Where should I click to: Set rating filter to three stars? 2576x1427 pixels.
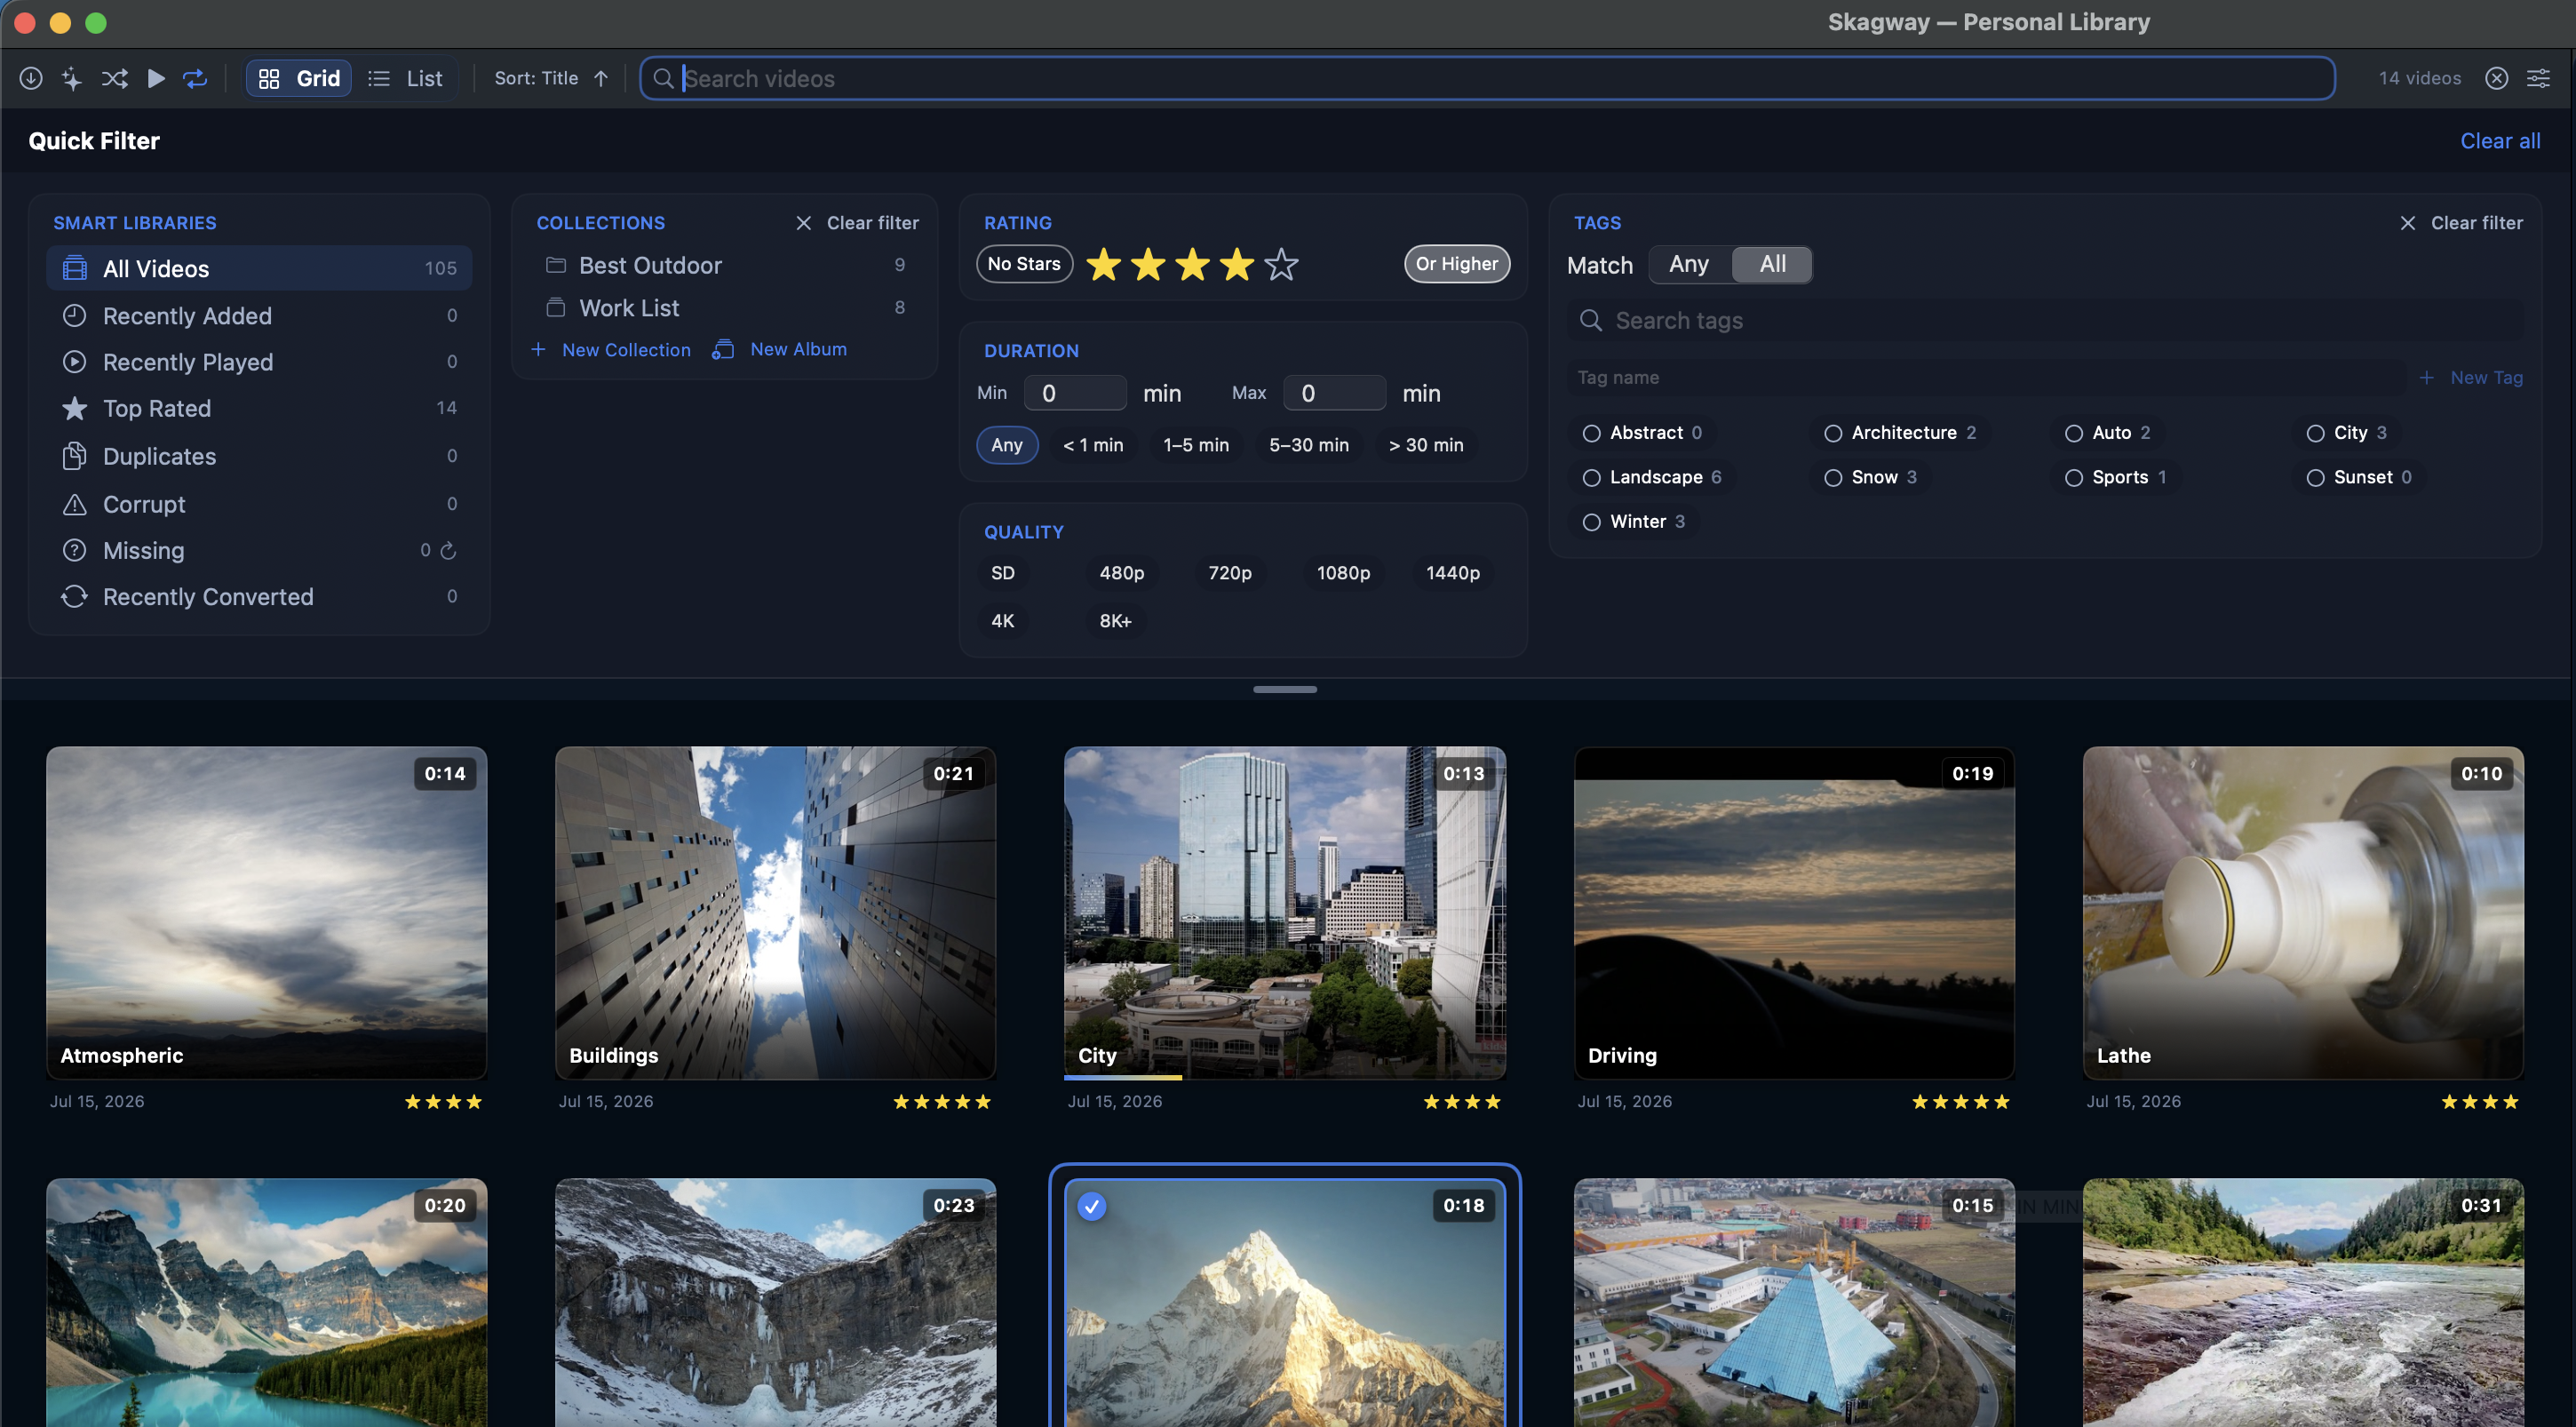1193,265
